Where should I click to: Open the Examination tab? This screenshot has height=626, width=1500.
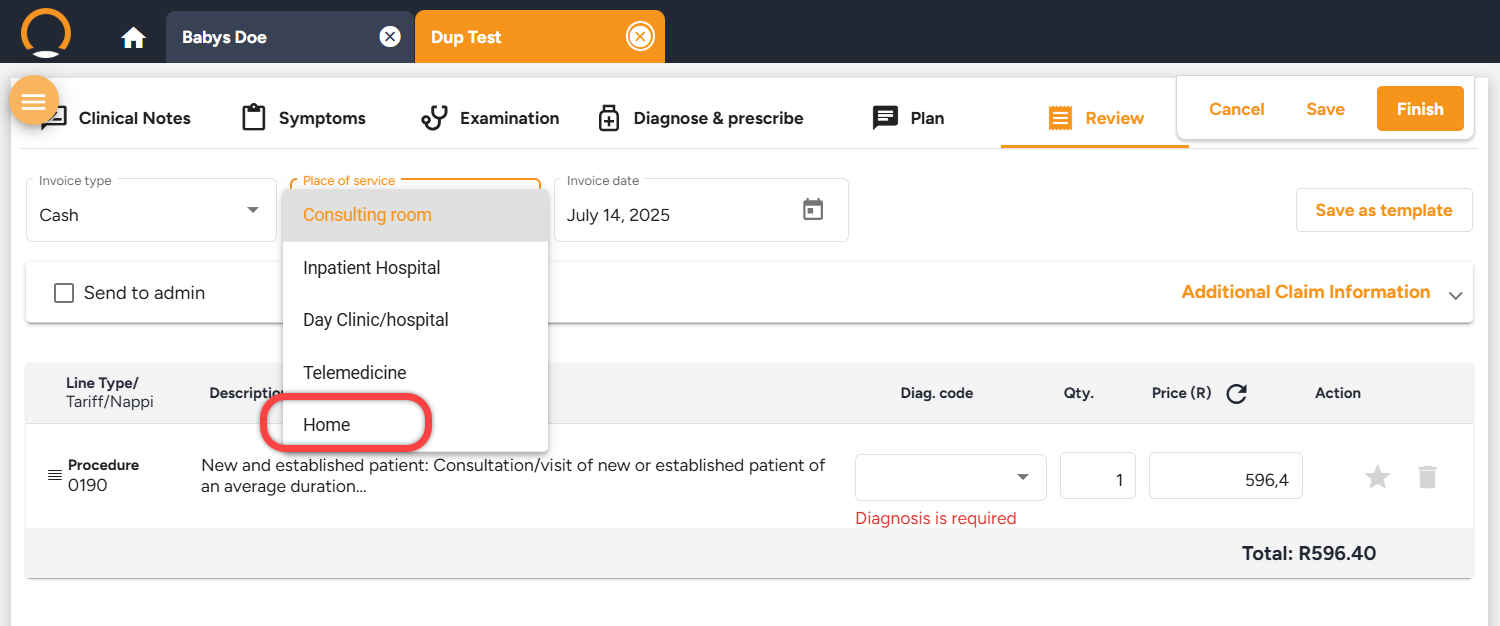(490, 118)
